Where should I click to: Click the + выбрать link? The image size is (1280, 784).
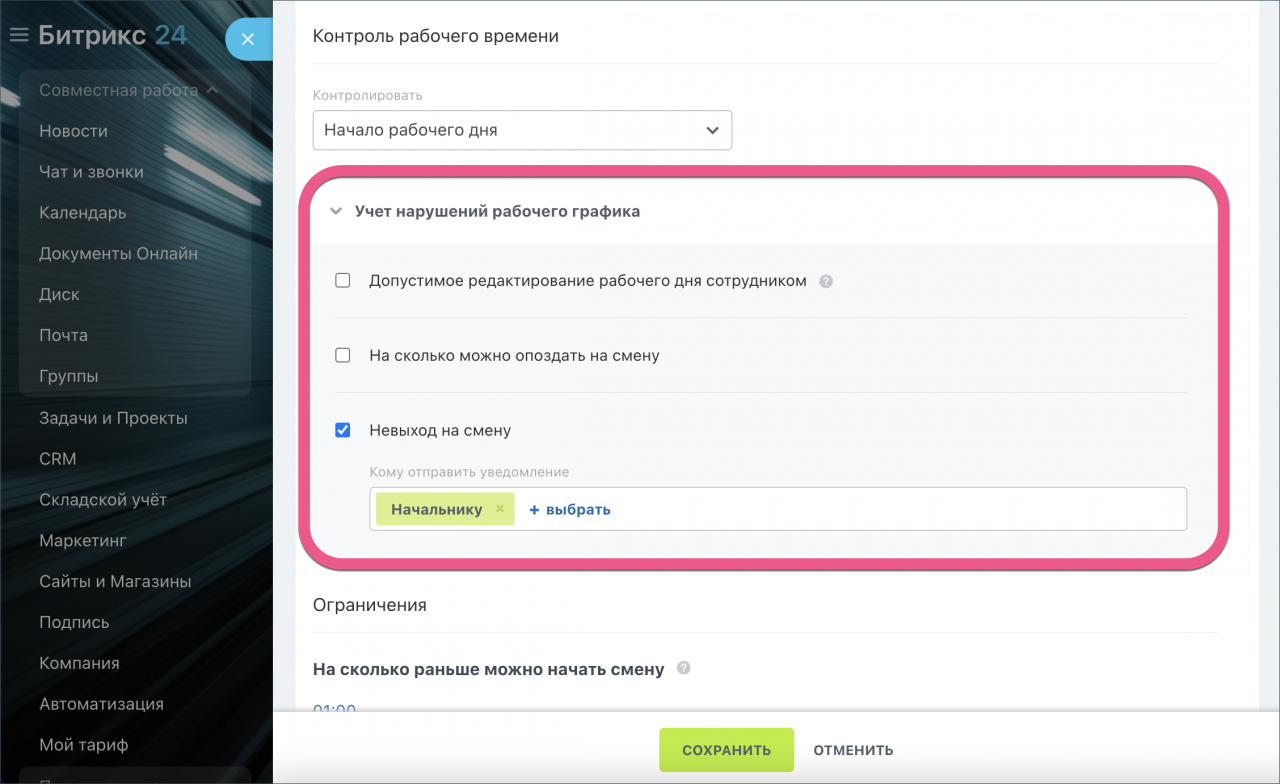[x=570, y=509]
